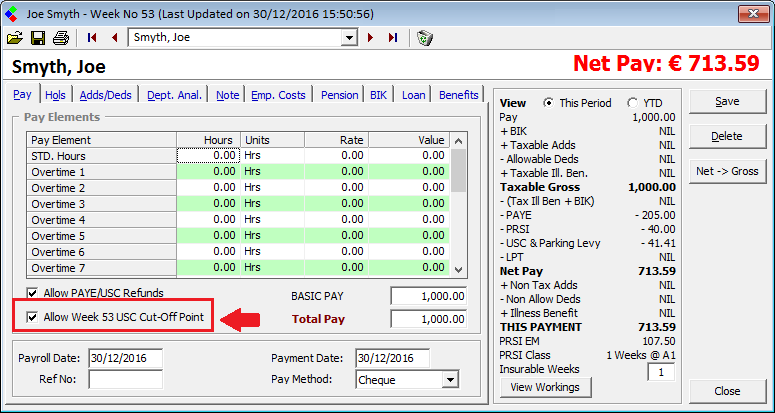This screenshot has width=775, height=413.
Task: Click the View Workings button
Action: point(544,387)
